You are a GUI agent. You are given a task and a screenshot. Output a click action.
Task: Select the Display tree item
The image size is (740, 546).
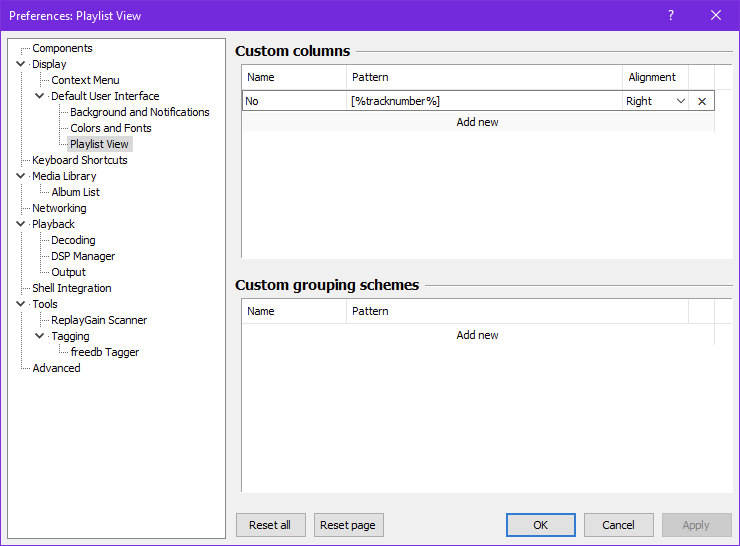click(49, 64)
